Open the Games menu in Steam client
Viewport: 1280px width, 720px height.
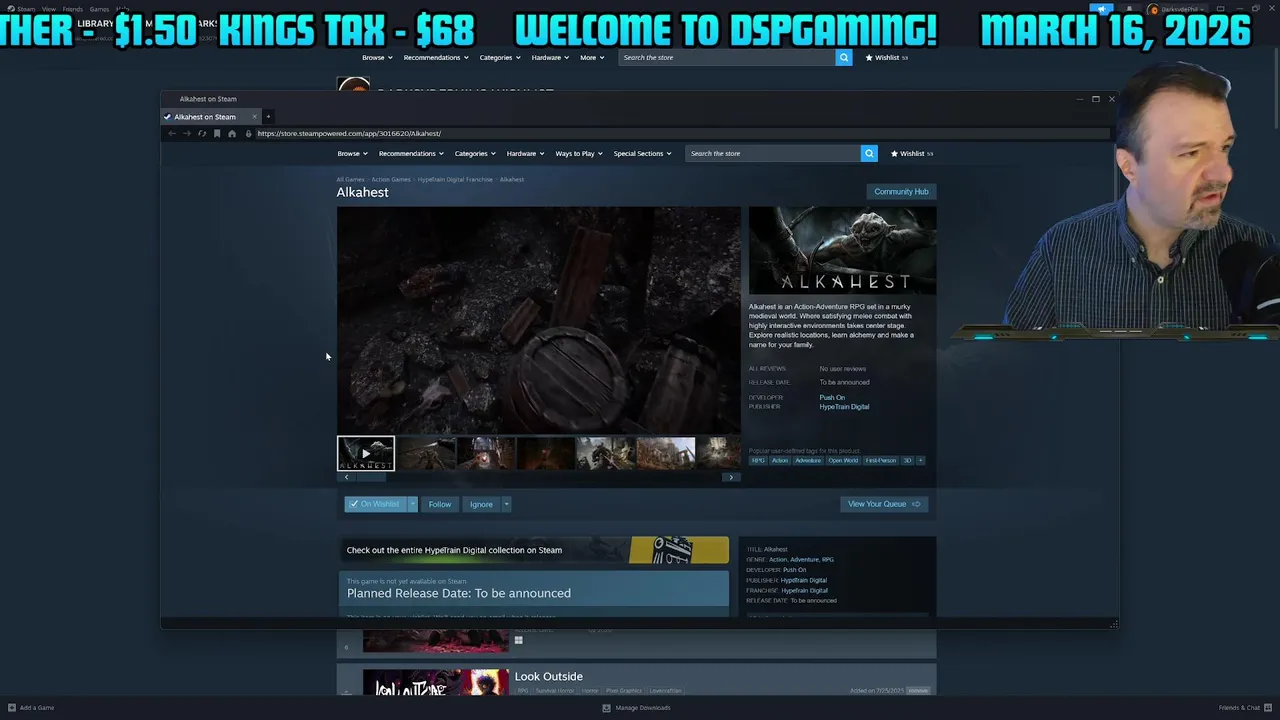click(99, 9)
